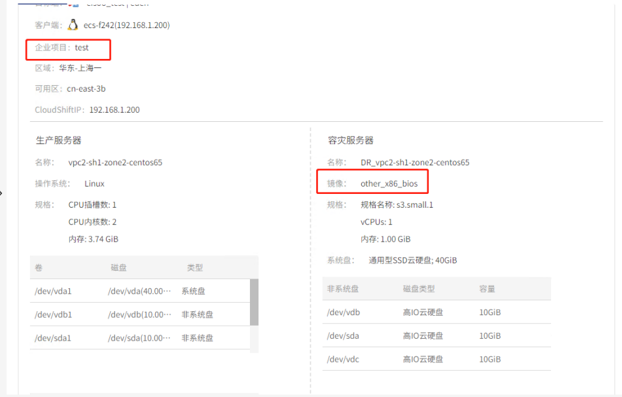622x397 pixels.
Task: Click the Linux penguin icon beside ecs-f242
Action: click(x=73, y=25)
